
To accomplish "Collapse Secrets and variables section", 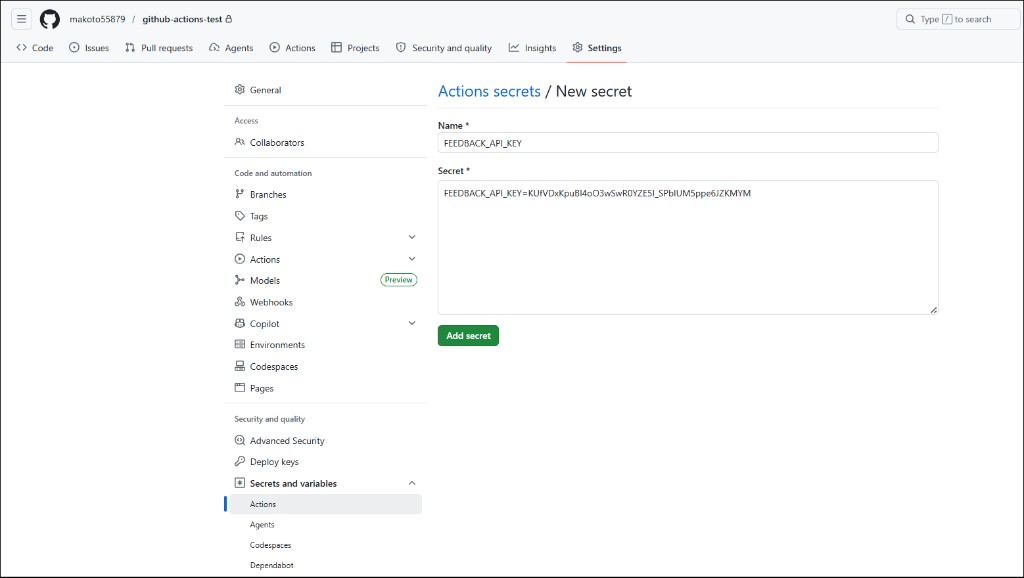I will [412, 483].
